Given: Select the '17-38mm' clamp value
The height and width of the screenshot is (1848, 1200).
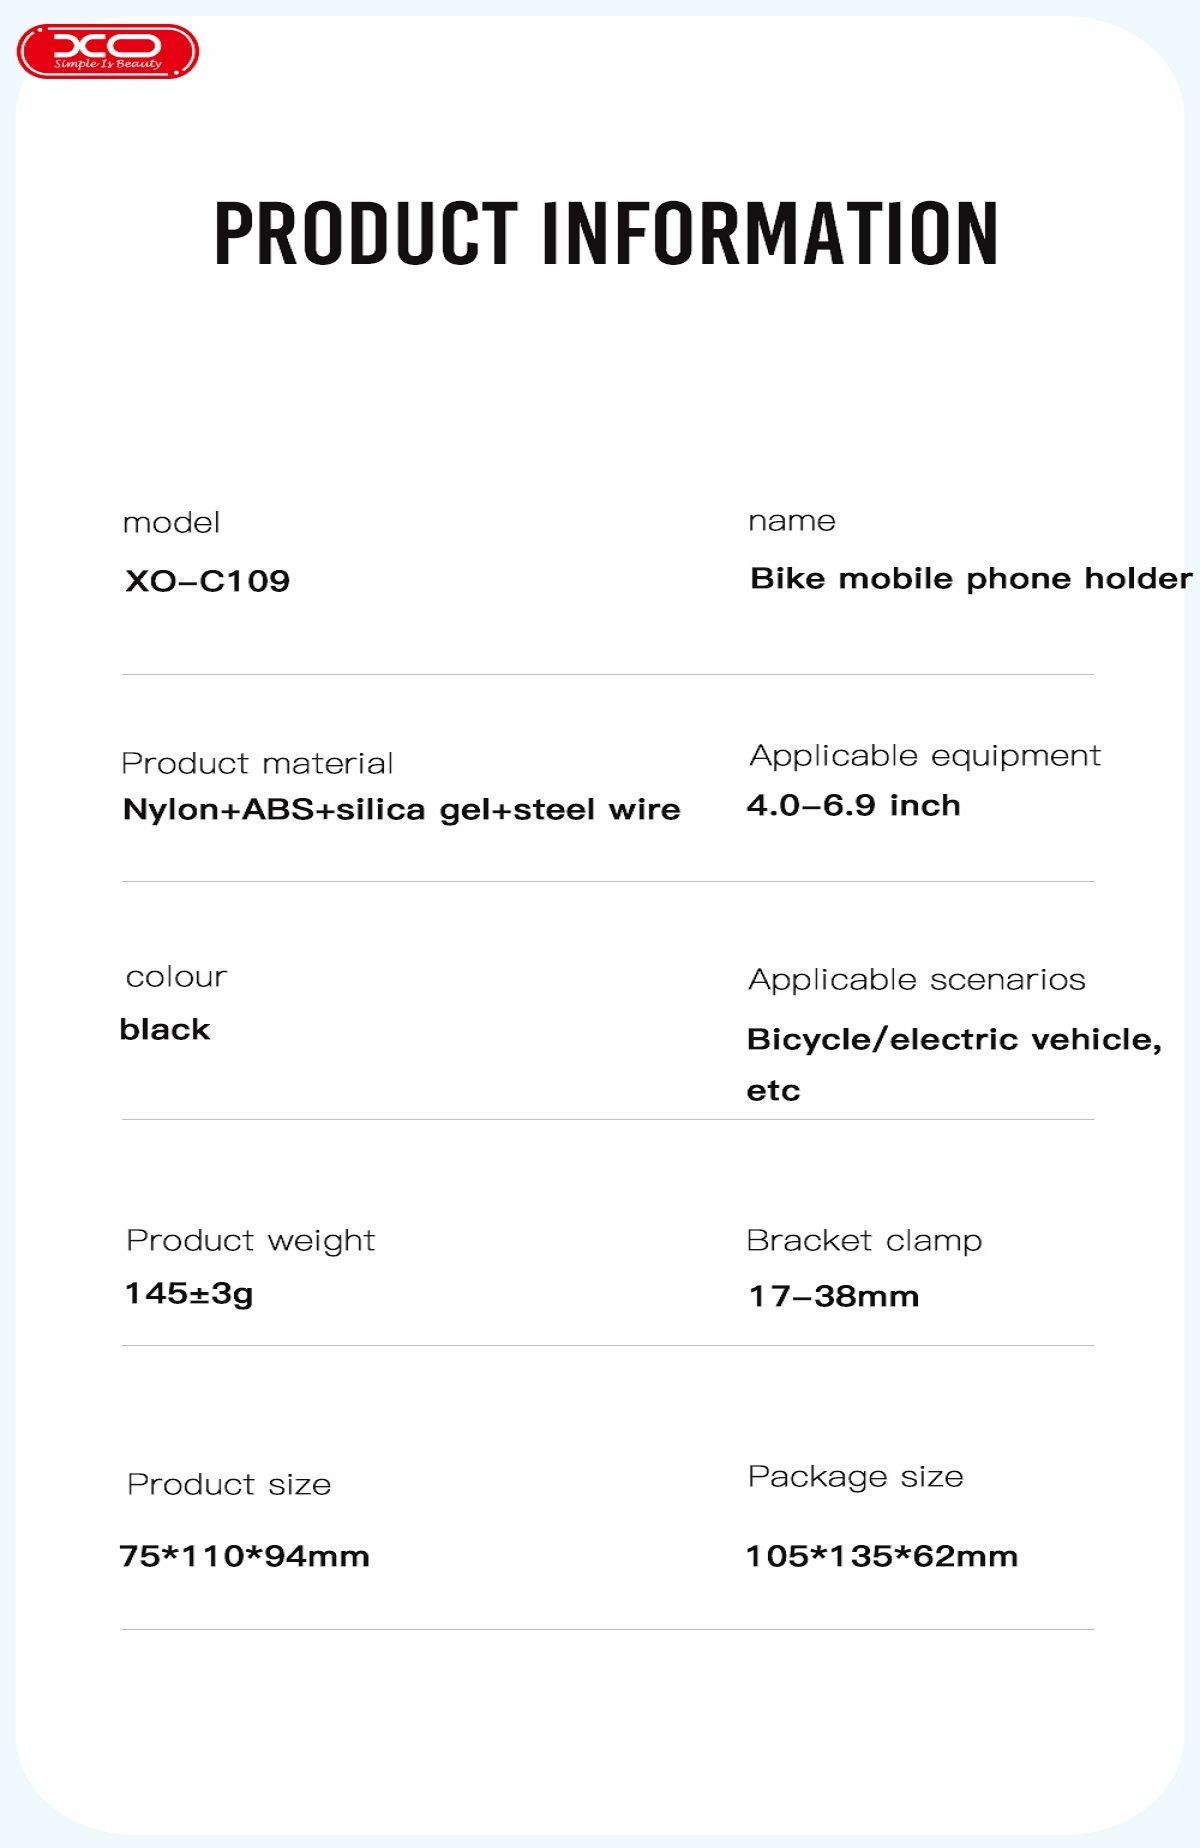Looking at the screenshot, I should 833,1297.
